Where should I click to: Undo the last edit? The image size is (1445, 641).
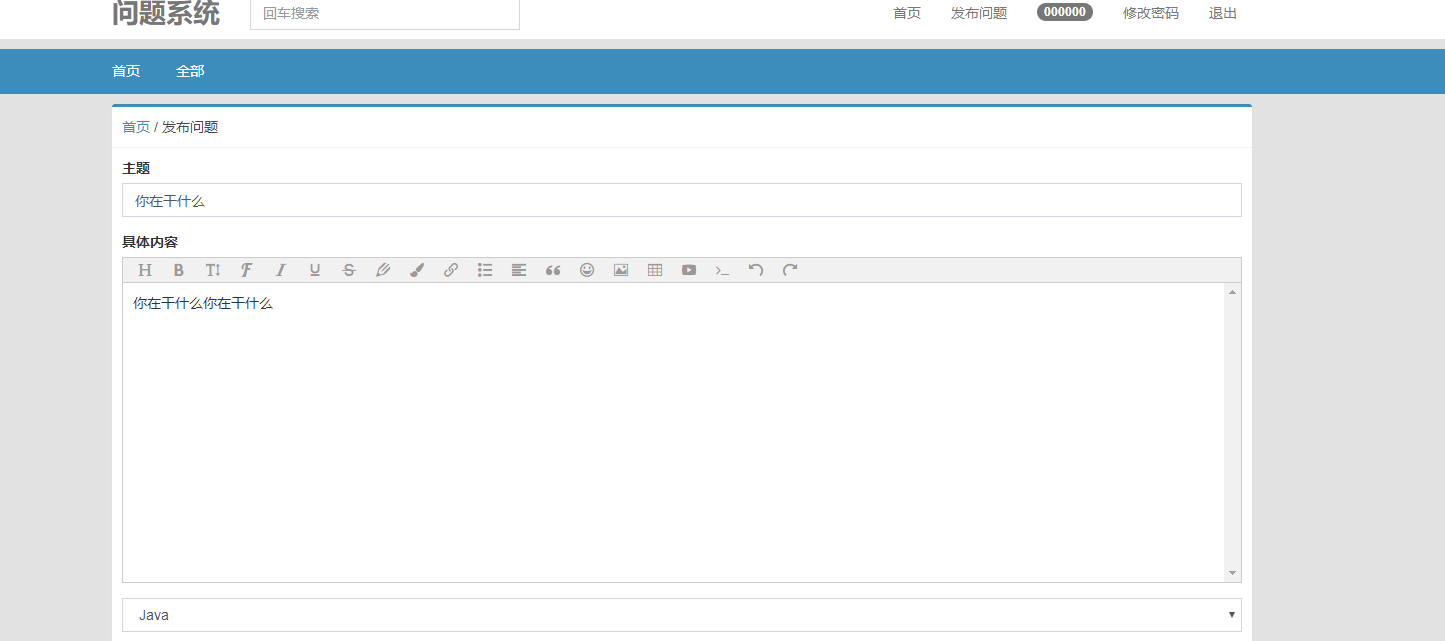[756, 270]
